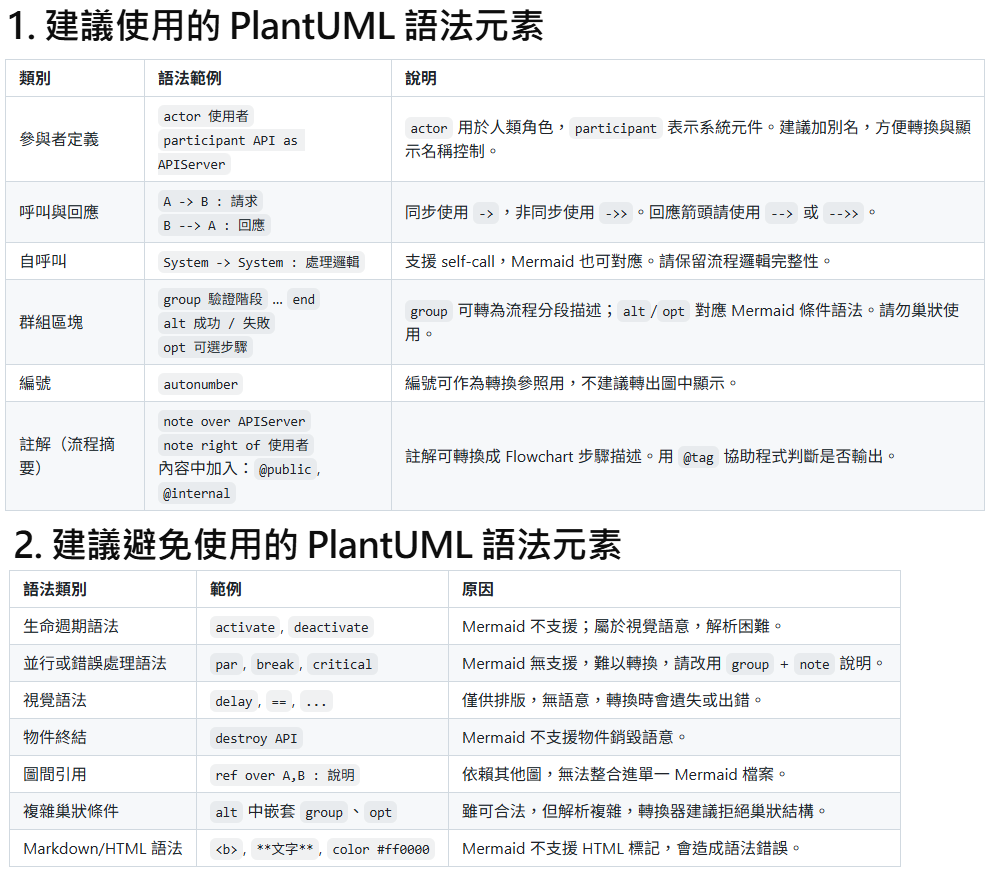
Task: Click the "群組區塊" row label
Action: point(51,322)
